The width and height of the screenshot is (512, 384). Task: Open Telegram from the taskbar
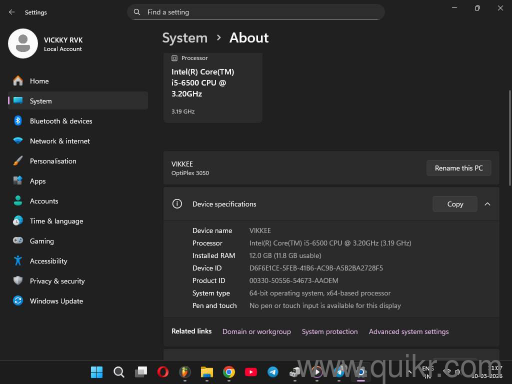coord(273,372)
